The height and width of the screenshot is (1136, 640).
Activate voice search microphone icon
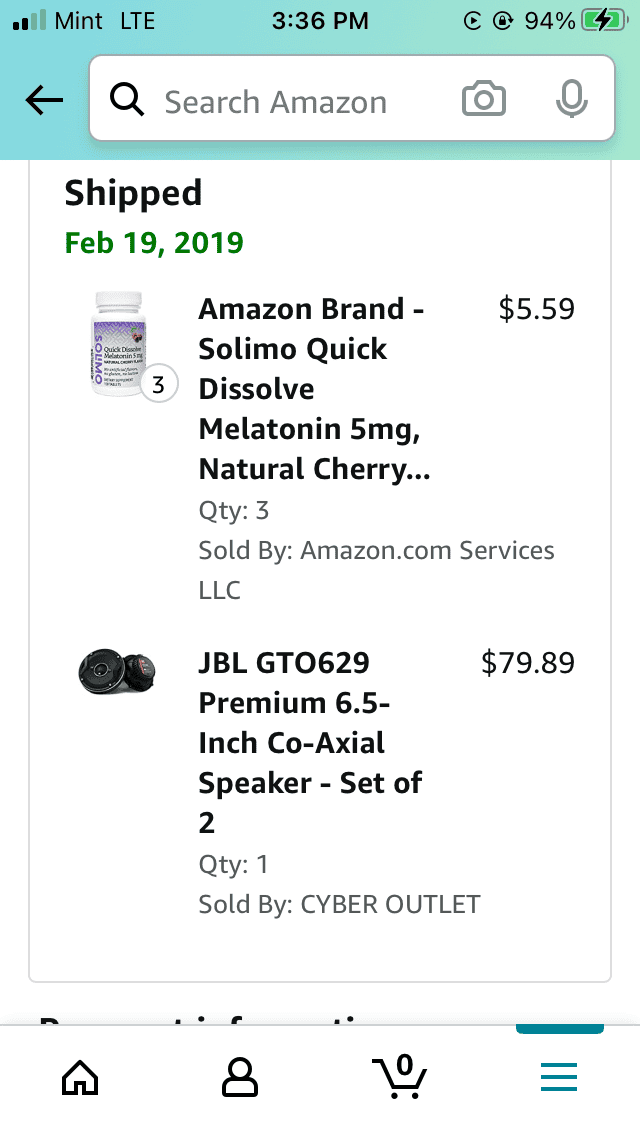point(571,99)
